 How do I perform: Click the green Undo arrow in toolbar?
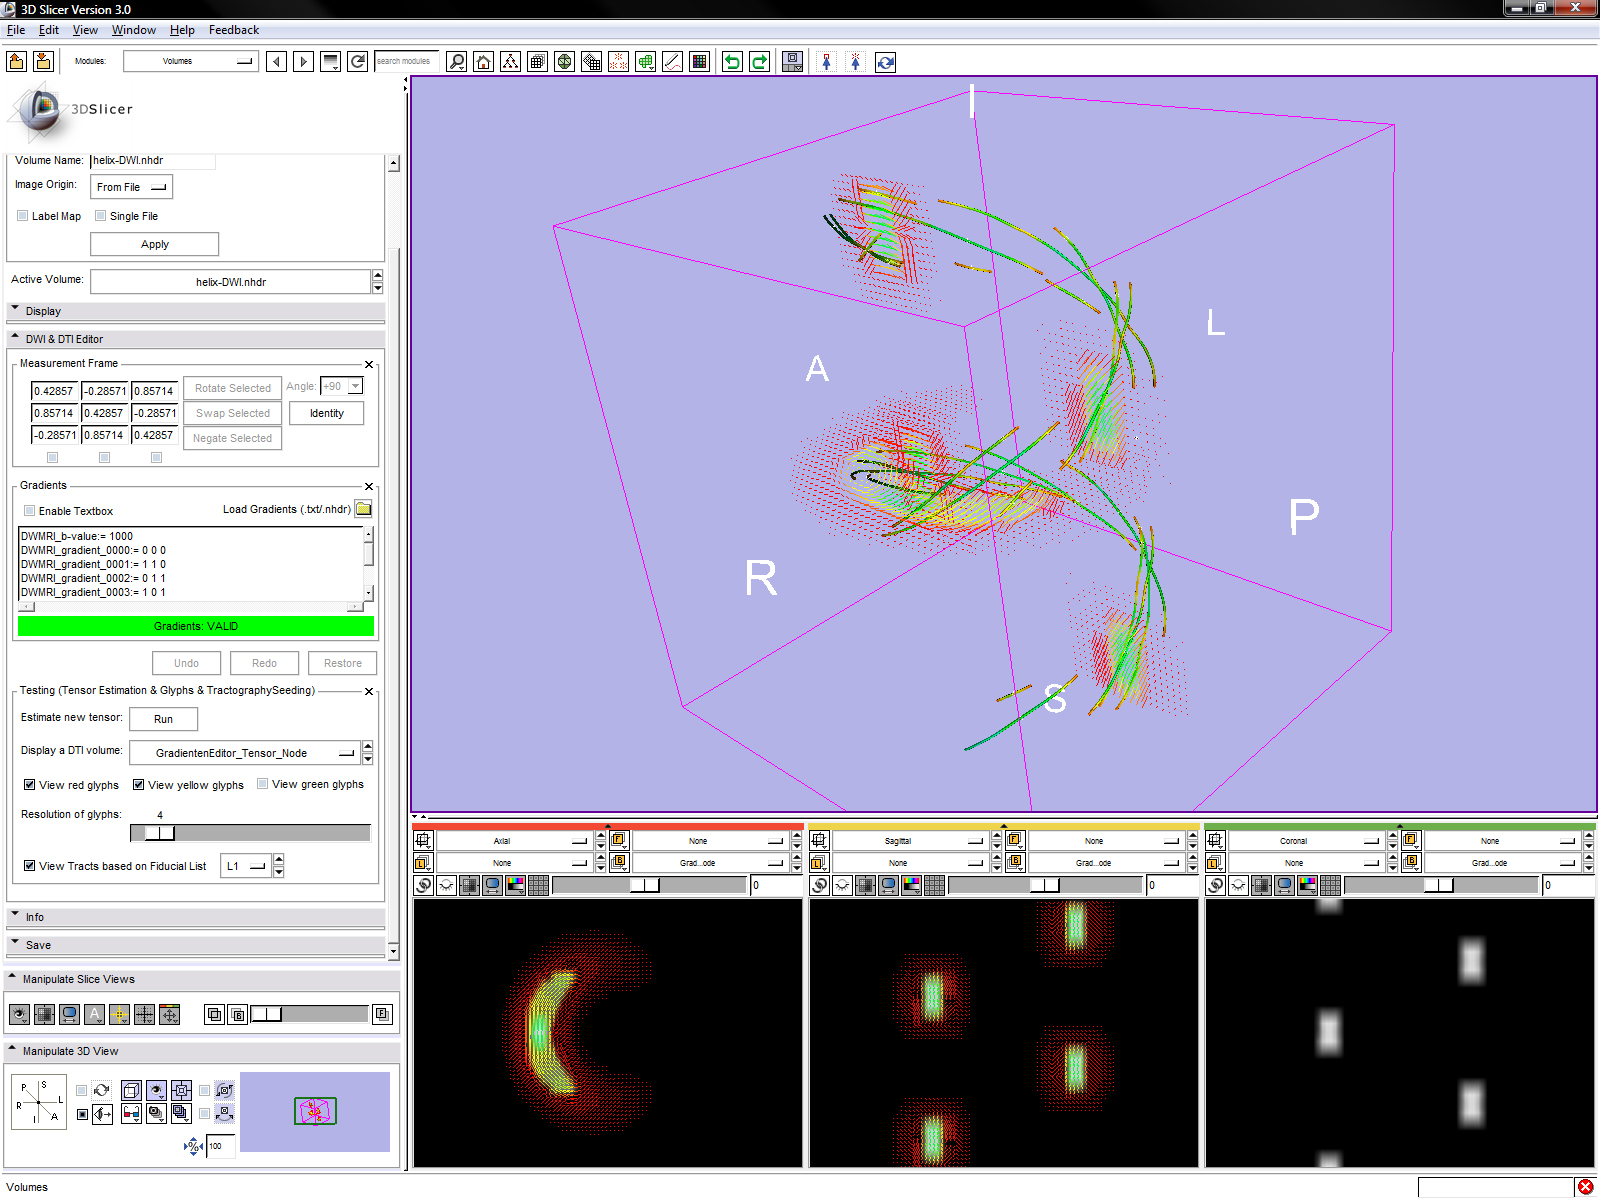(x=733, y=62)
